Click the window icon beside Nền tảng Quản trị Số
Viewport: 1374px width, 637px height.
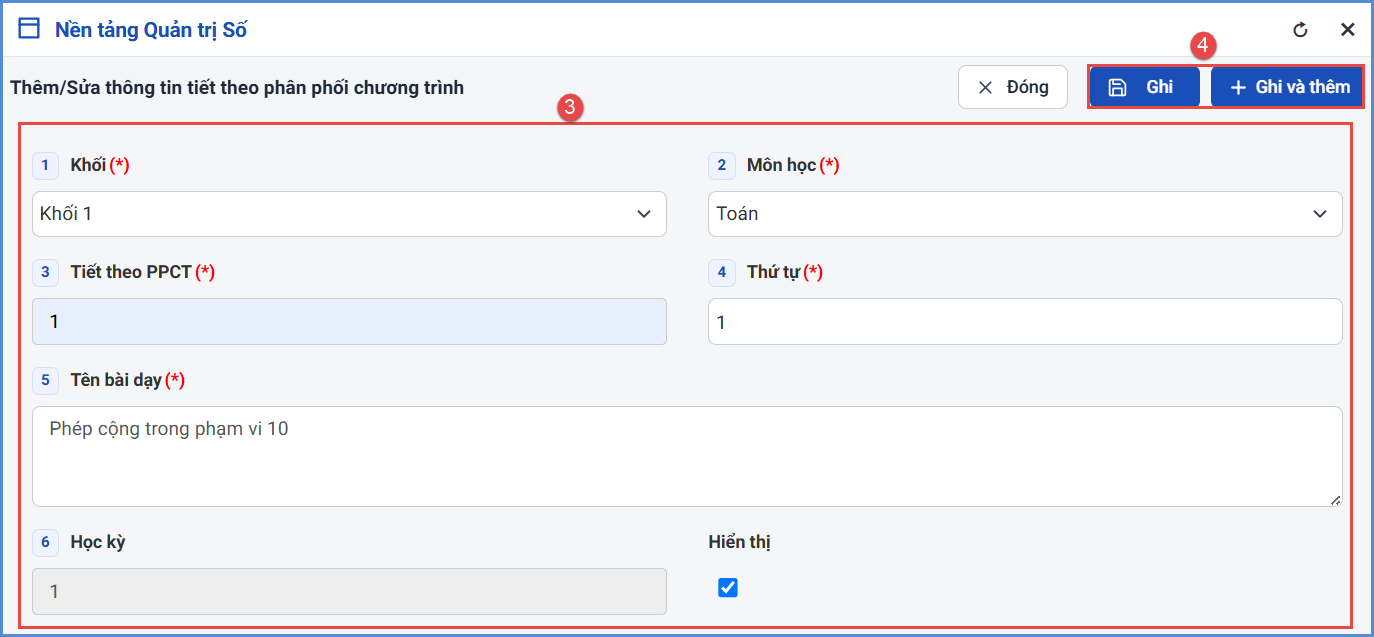[x=30, y=29]
